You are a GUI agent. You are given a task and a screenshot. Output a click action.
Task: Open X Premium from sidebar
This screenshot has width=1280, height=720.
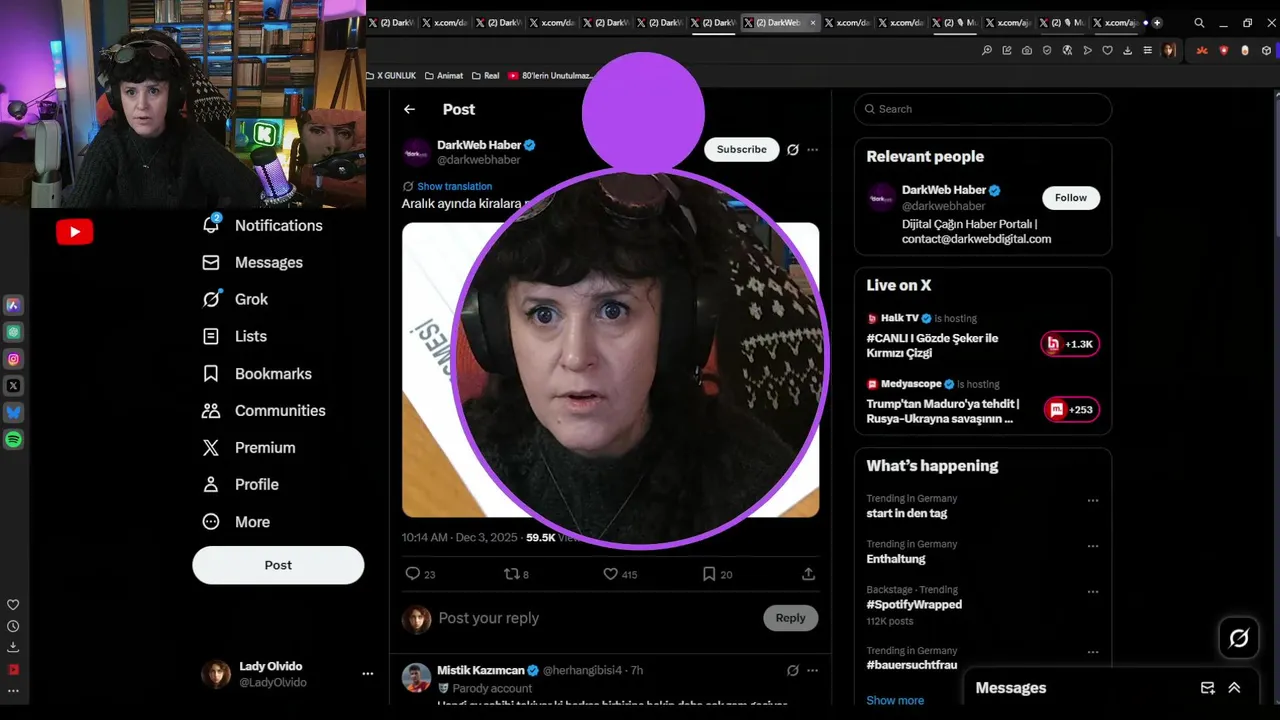tap(249, 447)
